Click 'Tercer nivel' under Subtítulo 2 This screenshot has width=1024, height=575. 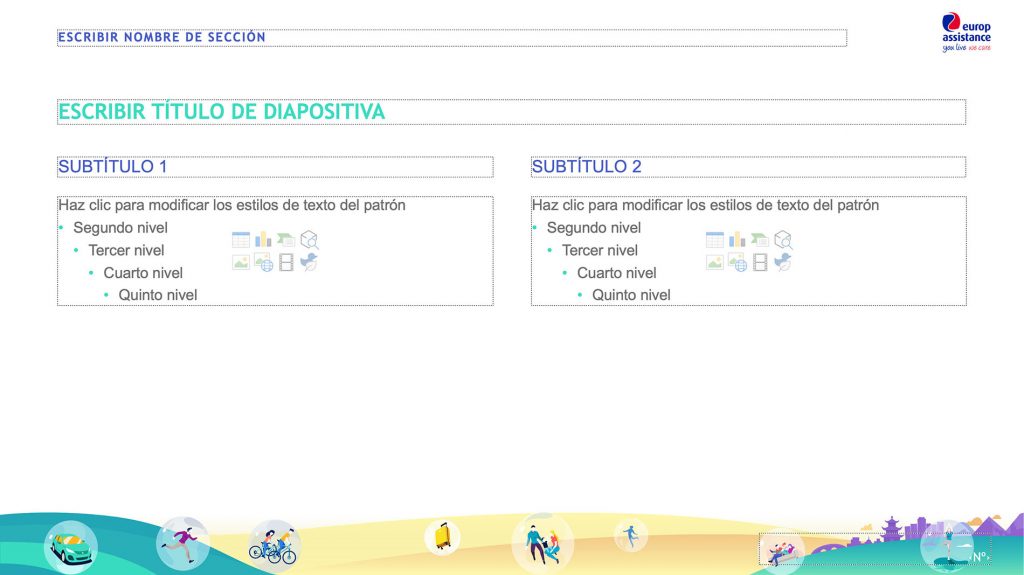coord(600,250)
